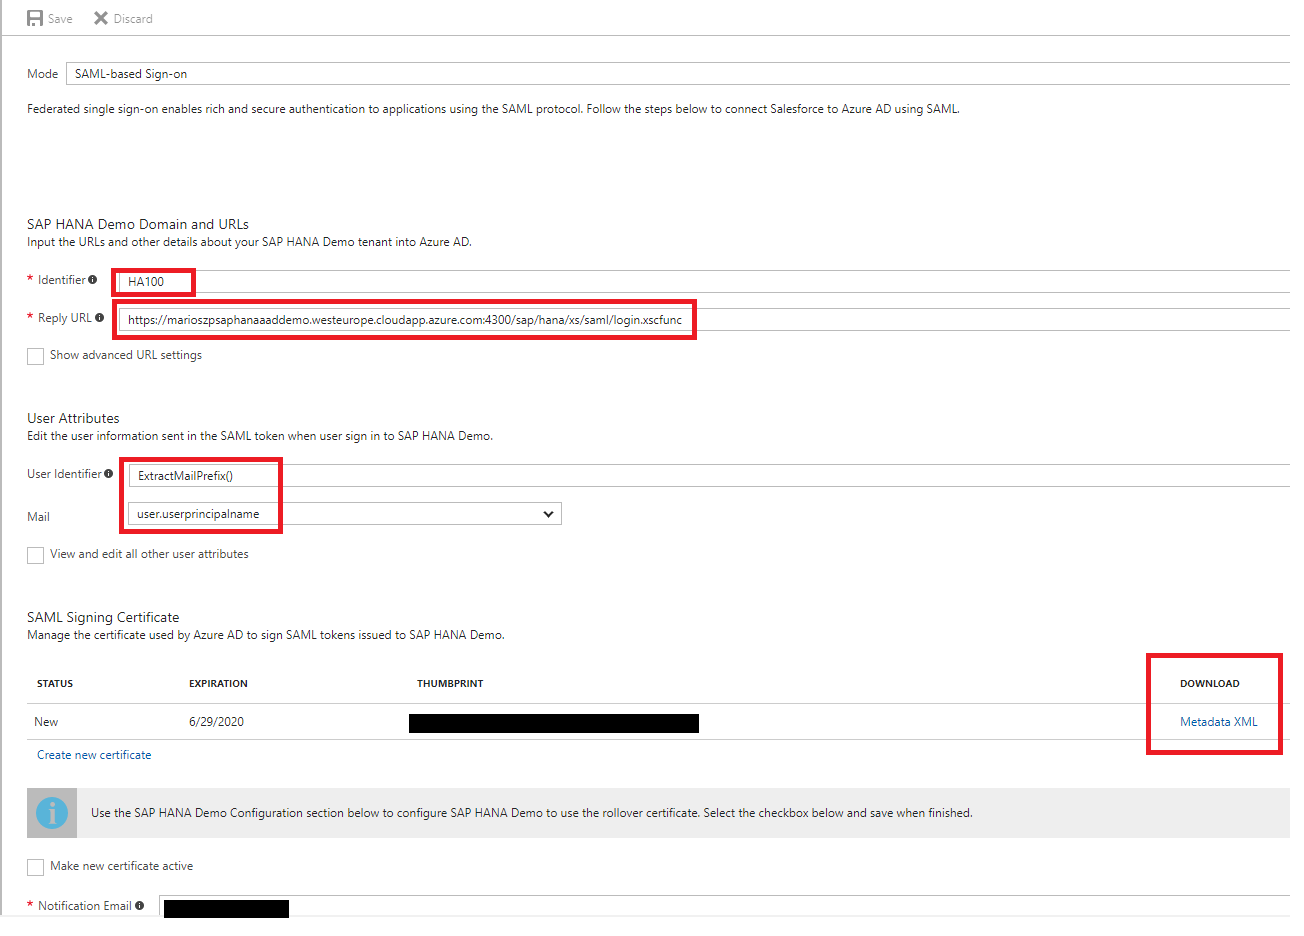
Task: Click the SAML Signing Certificate heading
Action: point(103,617)
